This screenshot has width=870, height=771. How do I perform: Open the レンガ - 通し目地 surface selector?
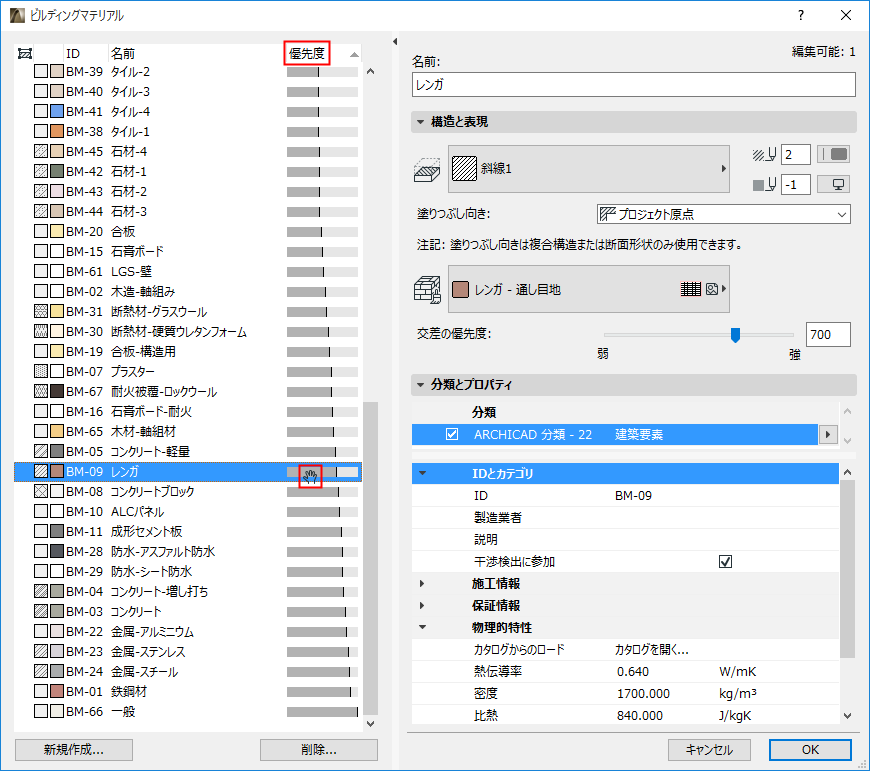589,290
